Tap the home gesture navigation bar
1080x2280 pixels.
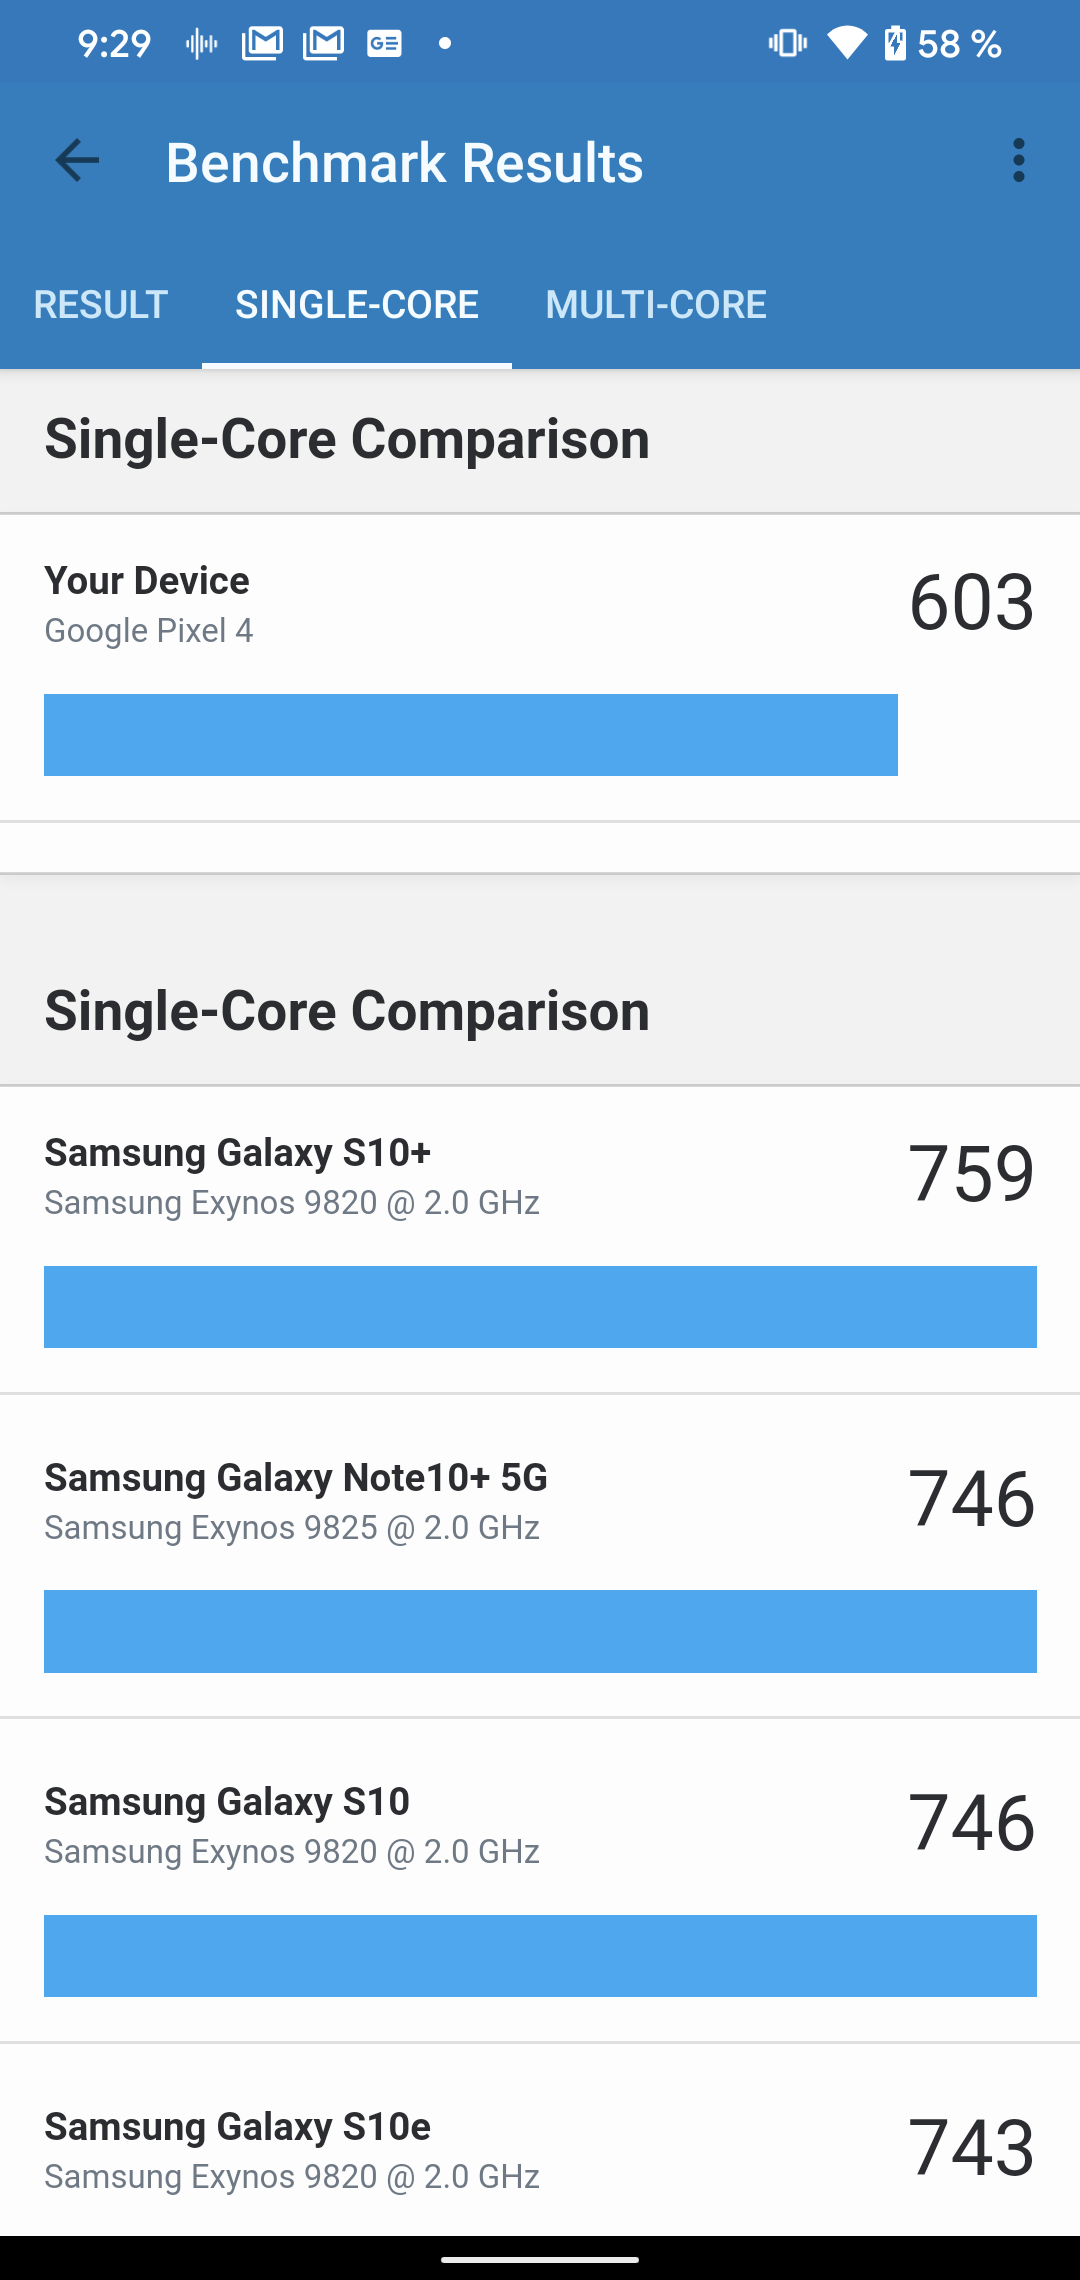(540, 2258)
